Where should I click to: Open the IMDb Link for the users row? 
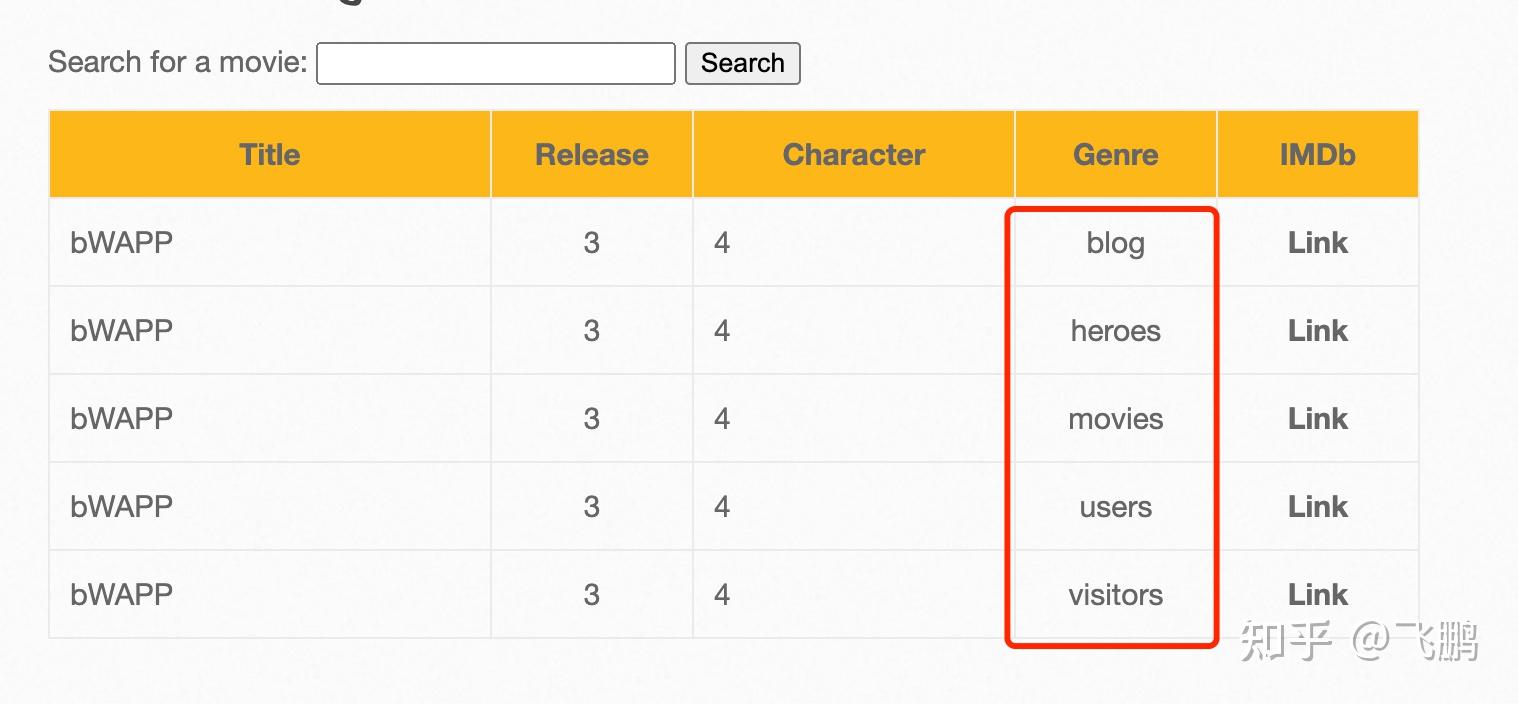[1317, 506]
